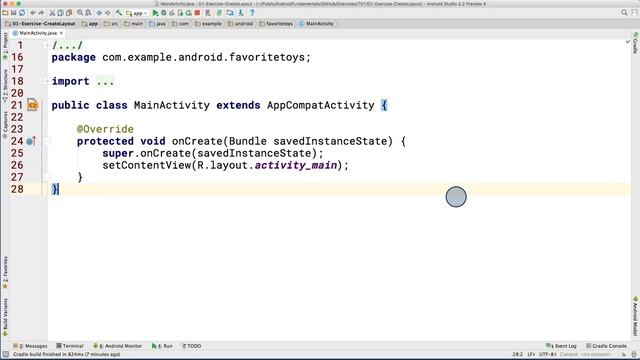Open the TODO tool window

(191, 346)
